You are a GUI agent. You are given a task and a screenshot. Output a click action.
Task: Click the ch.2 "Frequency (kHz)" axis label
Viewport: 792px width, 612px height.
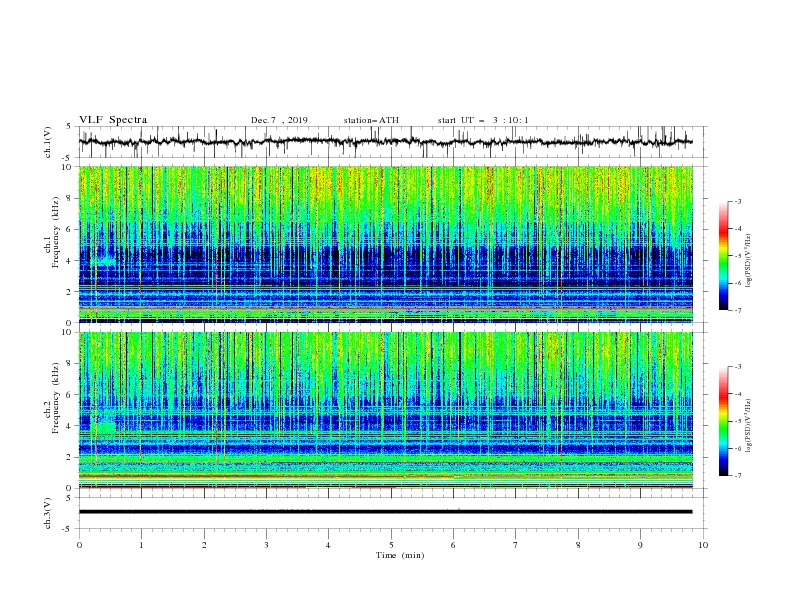55,398
